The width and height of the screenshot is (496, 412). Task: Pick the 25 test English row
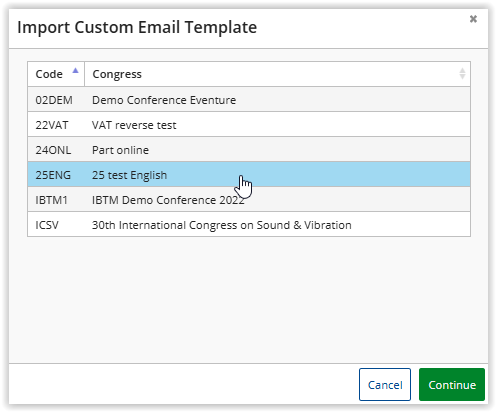point(249,174)
